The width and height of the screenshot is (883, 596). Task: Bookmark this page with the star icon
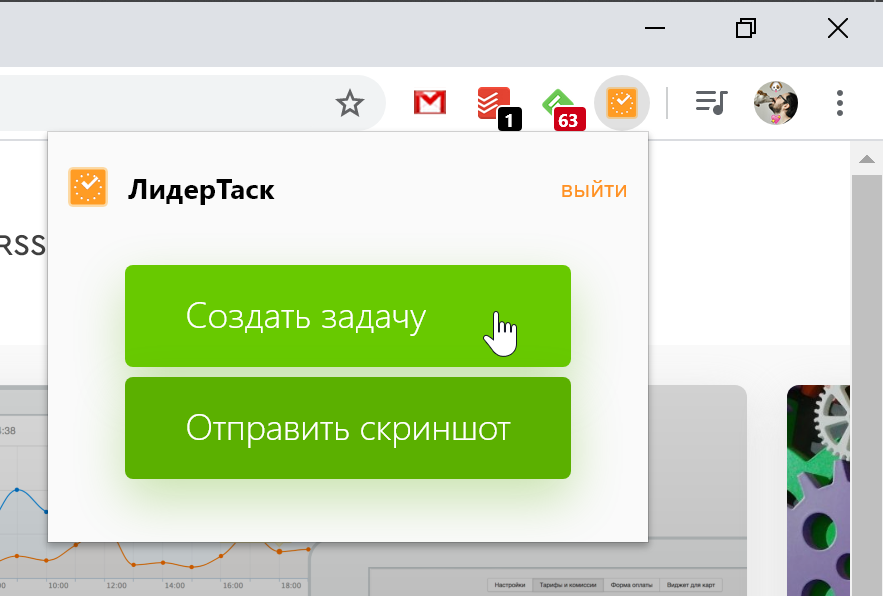click(x=350, y=103)
